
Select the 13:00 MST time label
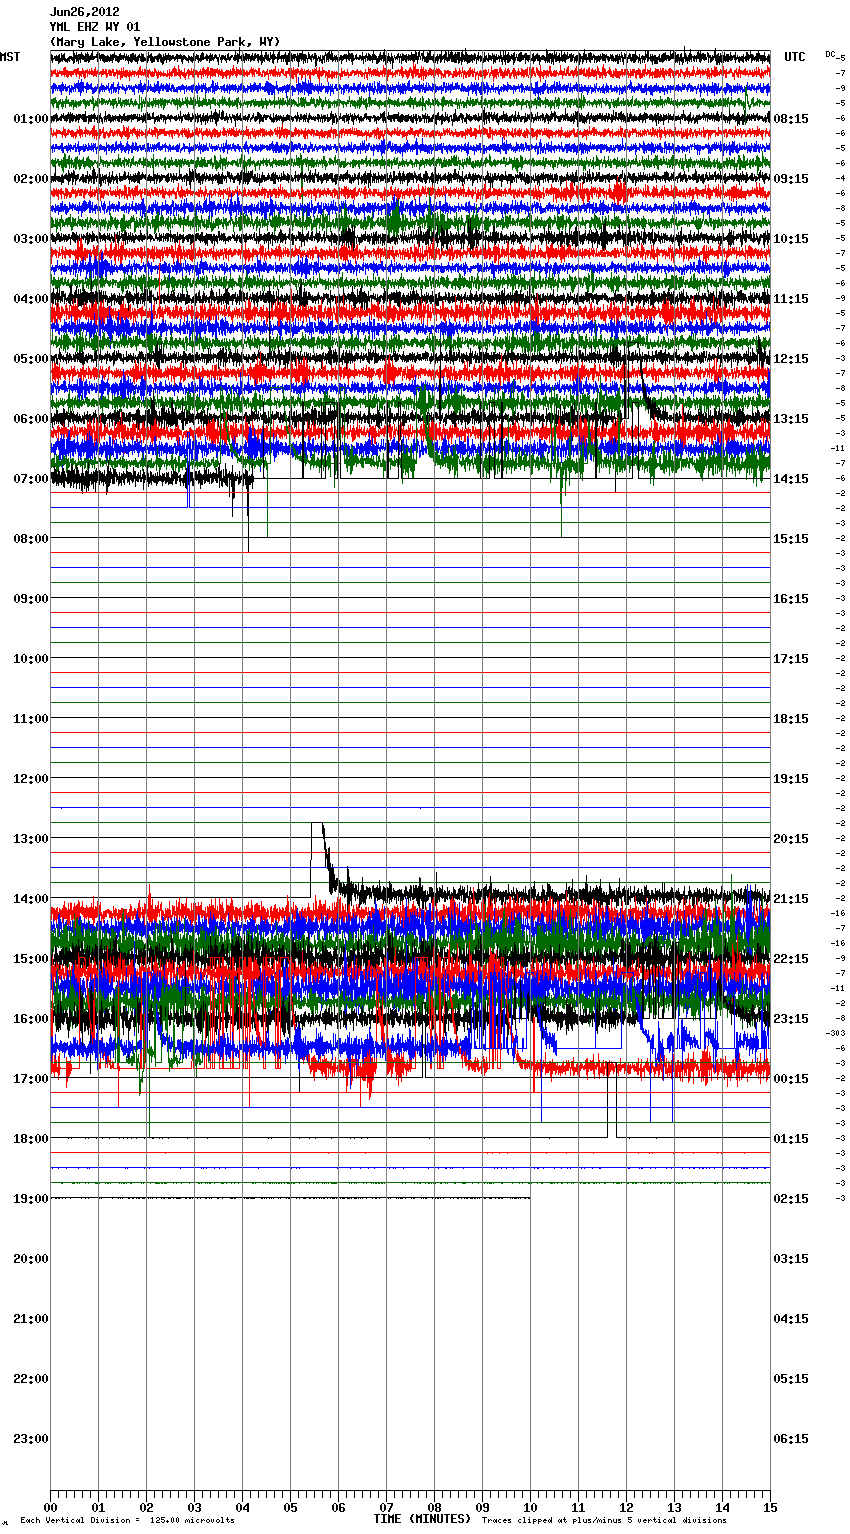click(31, 839)
